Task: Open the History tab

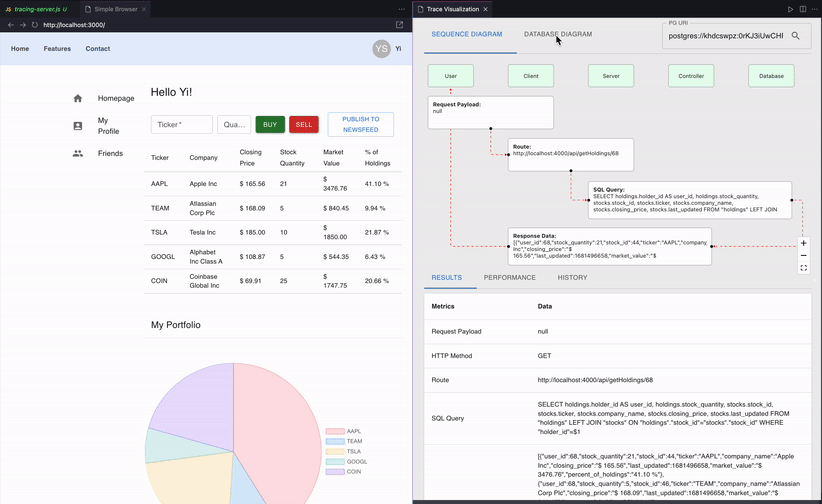Action: click(572, 277)
